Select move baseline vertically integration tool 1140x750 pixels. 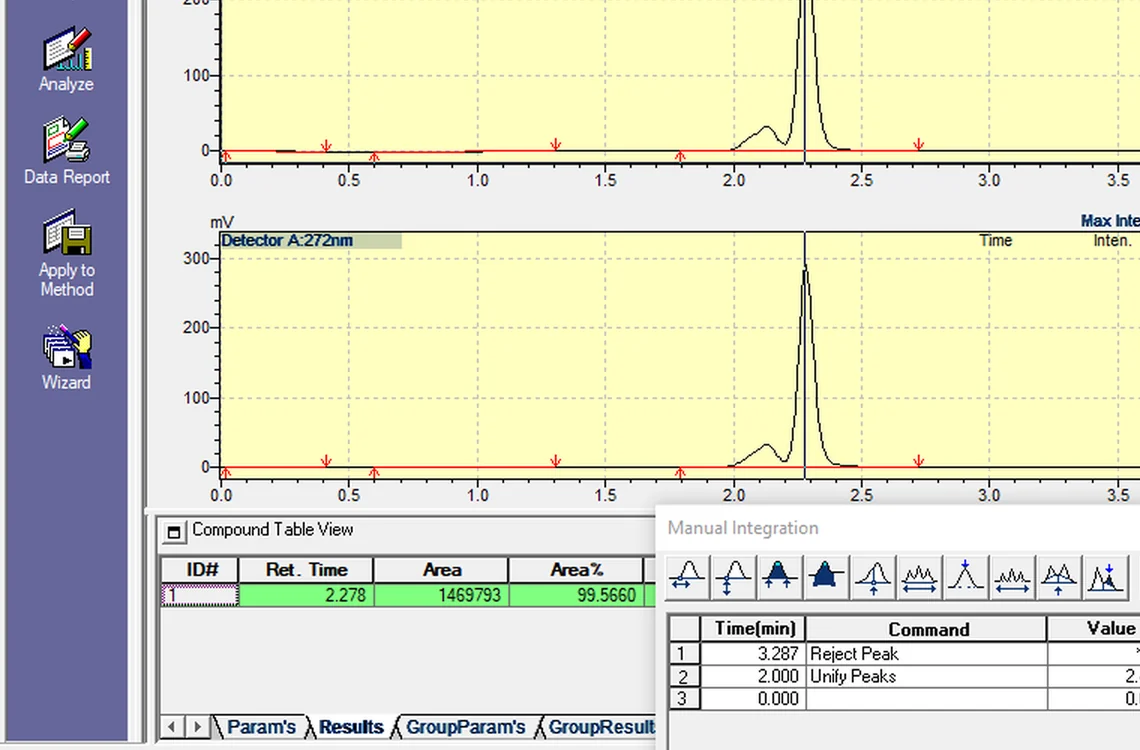point(733,578)
